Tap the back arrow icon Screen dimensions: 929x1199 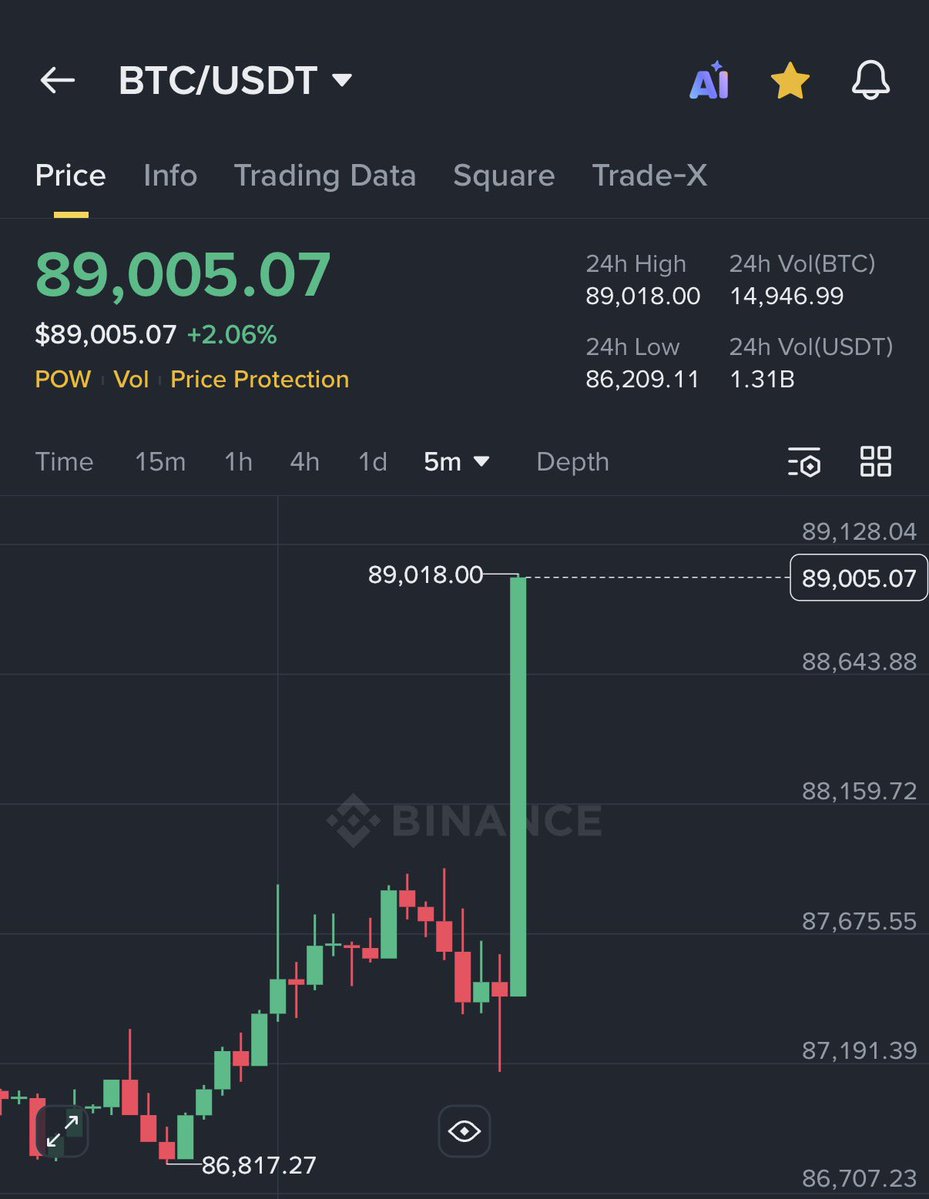click(x=57, y=81)
